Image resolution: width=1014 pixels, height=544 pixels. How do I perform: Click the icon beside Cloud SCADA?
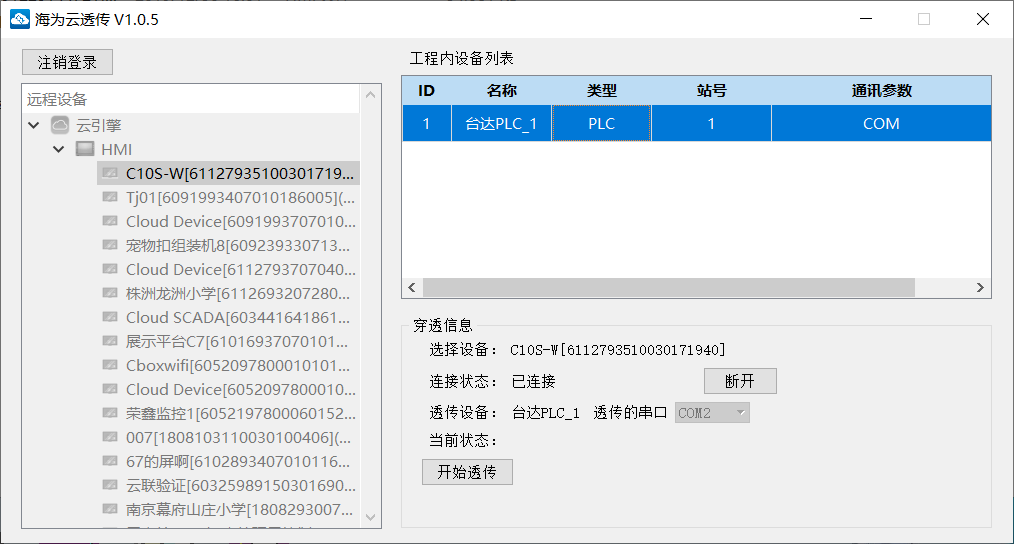(x=110, y=317)
